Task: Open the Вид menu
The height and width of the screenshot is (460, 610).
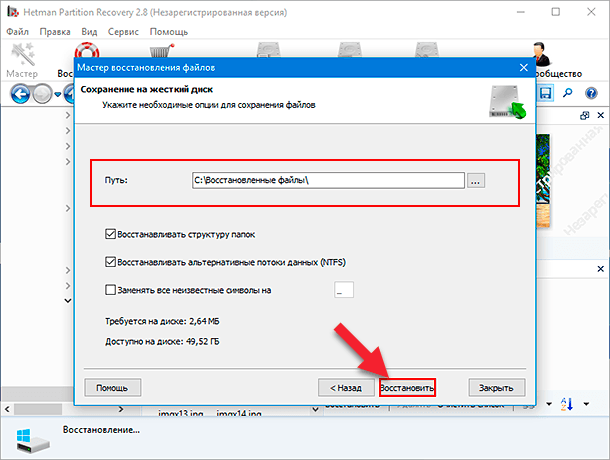Action: click(89, 32)
